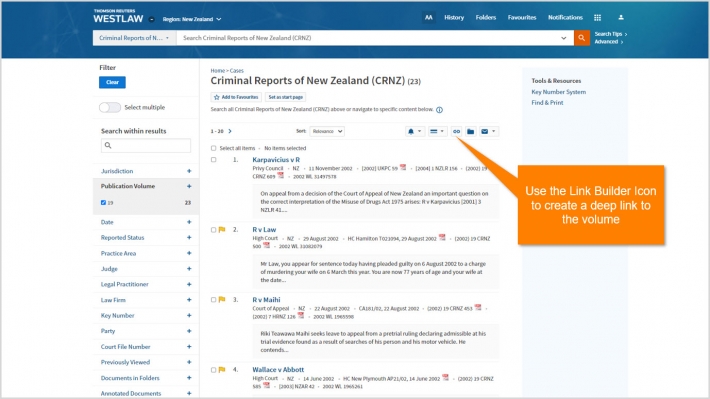Click the AA text size icon
Screen dimensions: 710x399
click(x=428, y=18)
